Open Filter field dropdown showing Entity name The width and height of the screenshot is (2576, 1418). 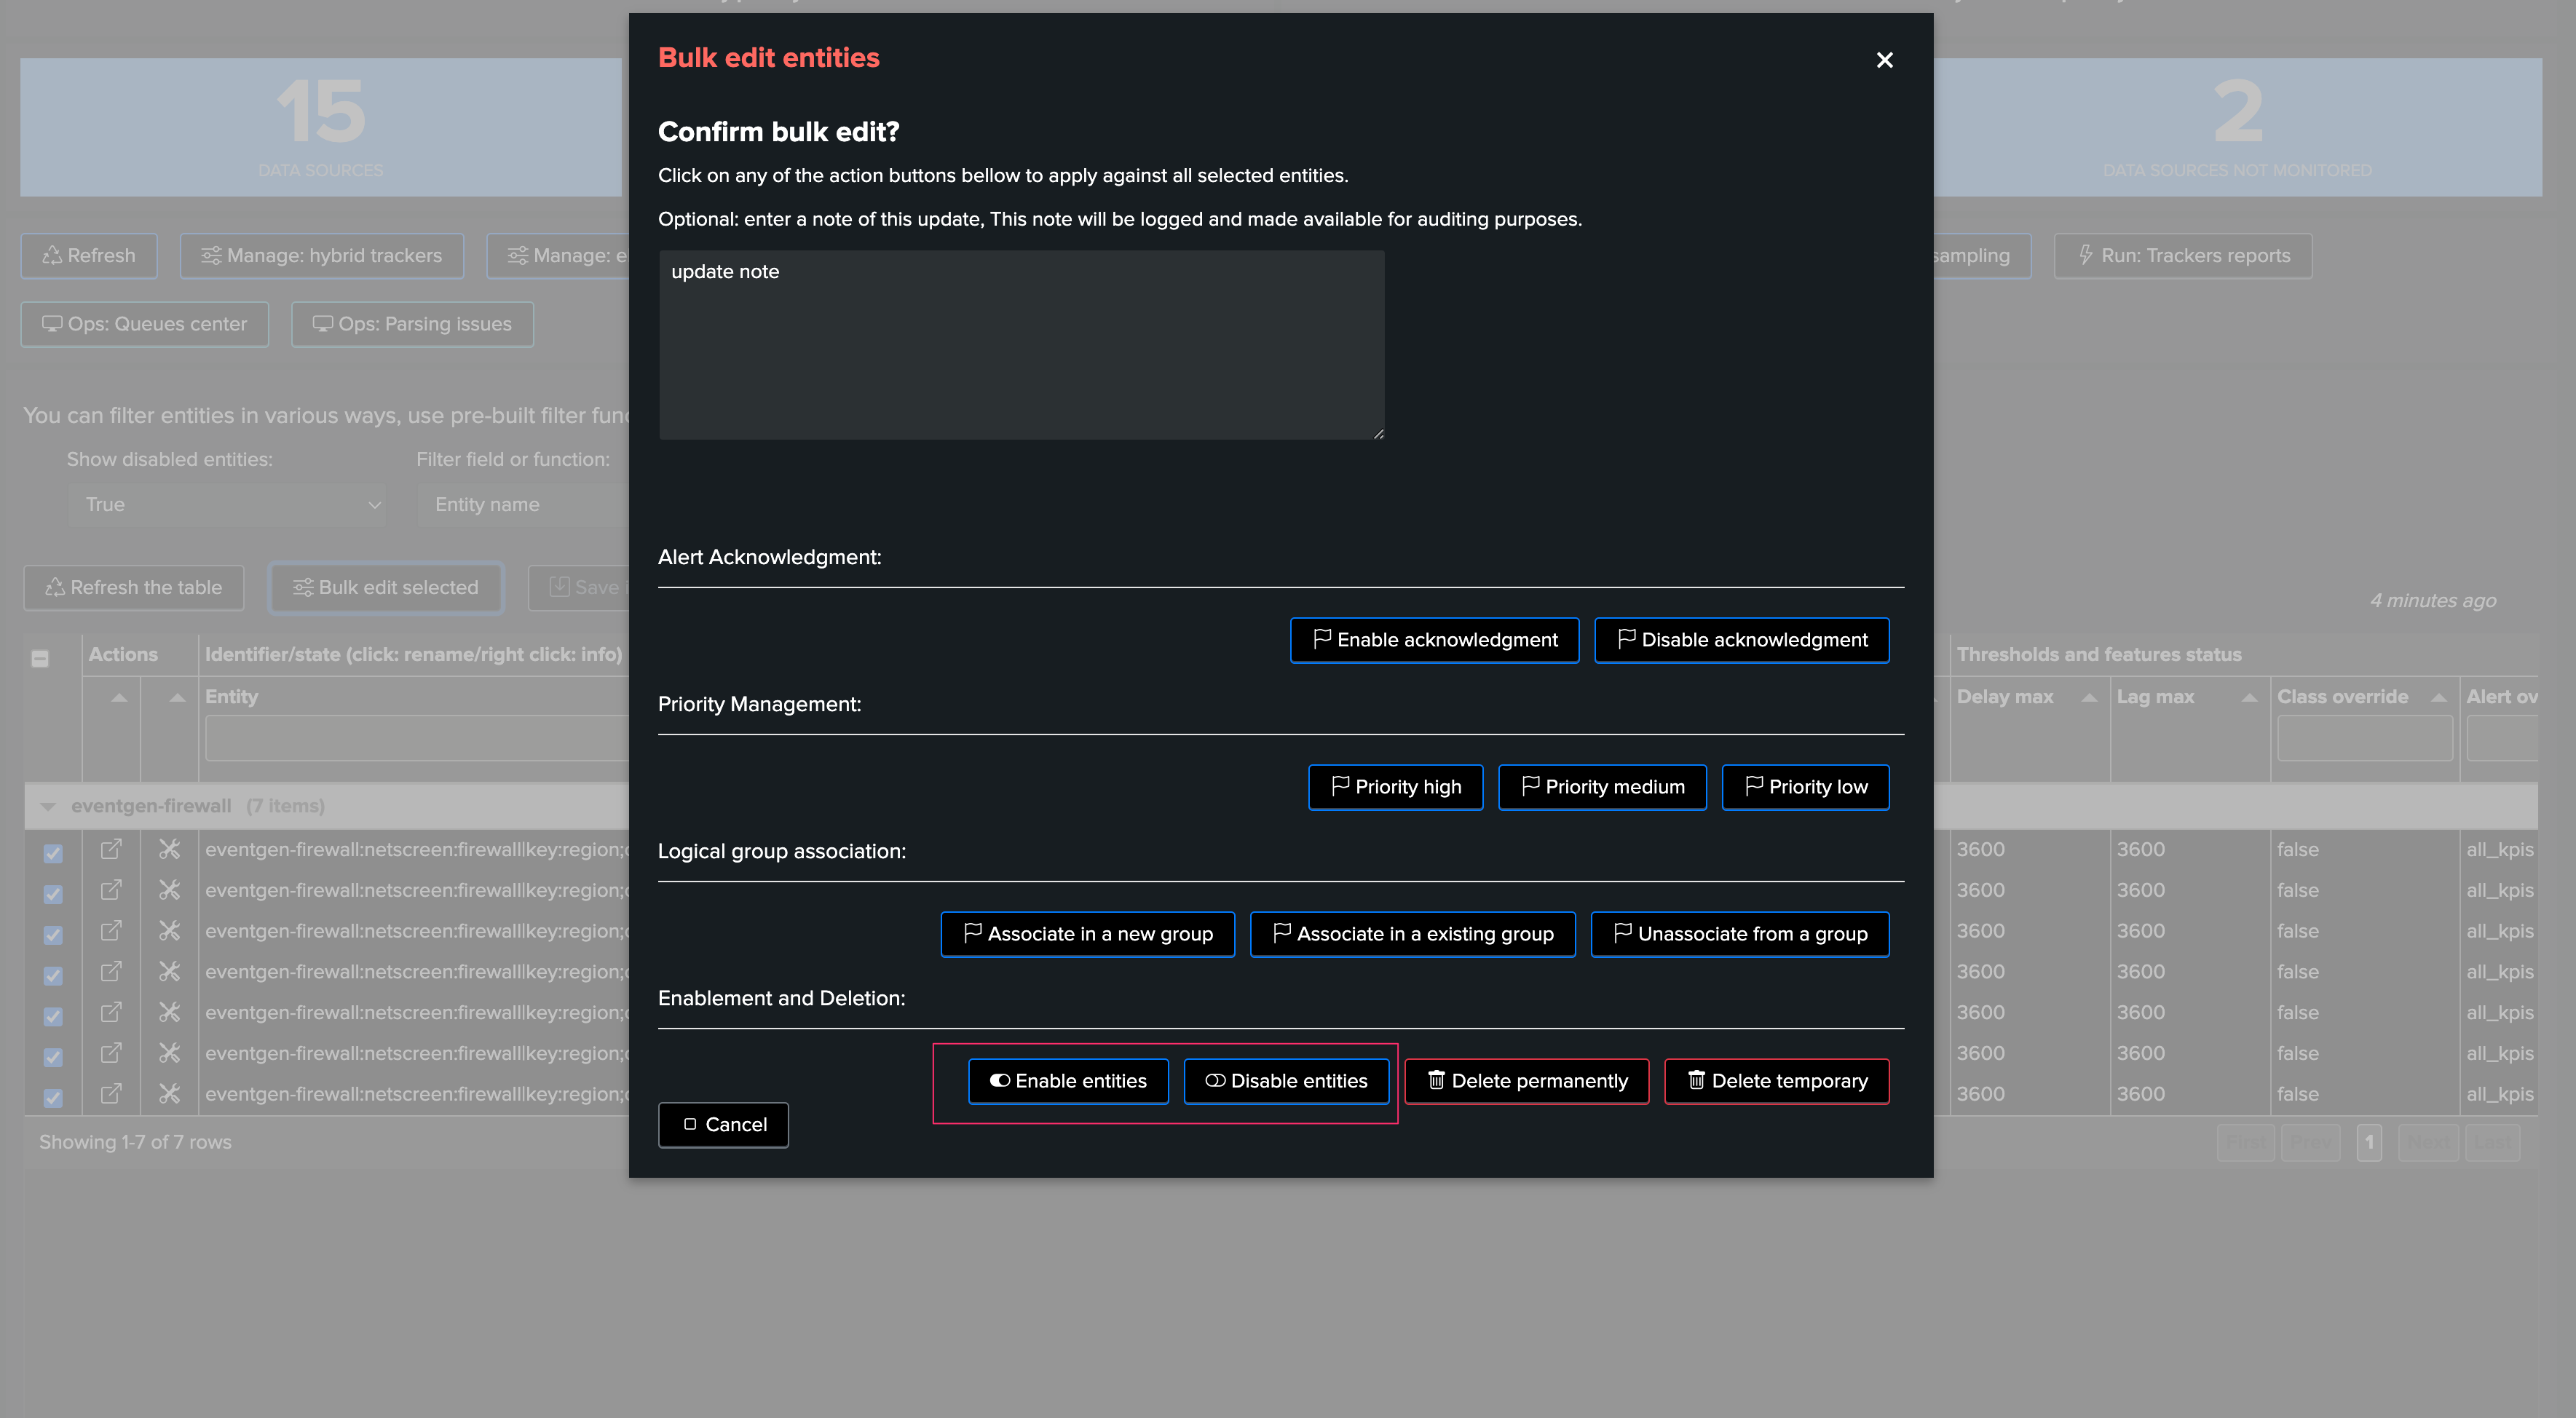coord(522,505)
